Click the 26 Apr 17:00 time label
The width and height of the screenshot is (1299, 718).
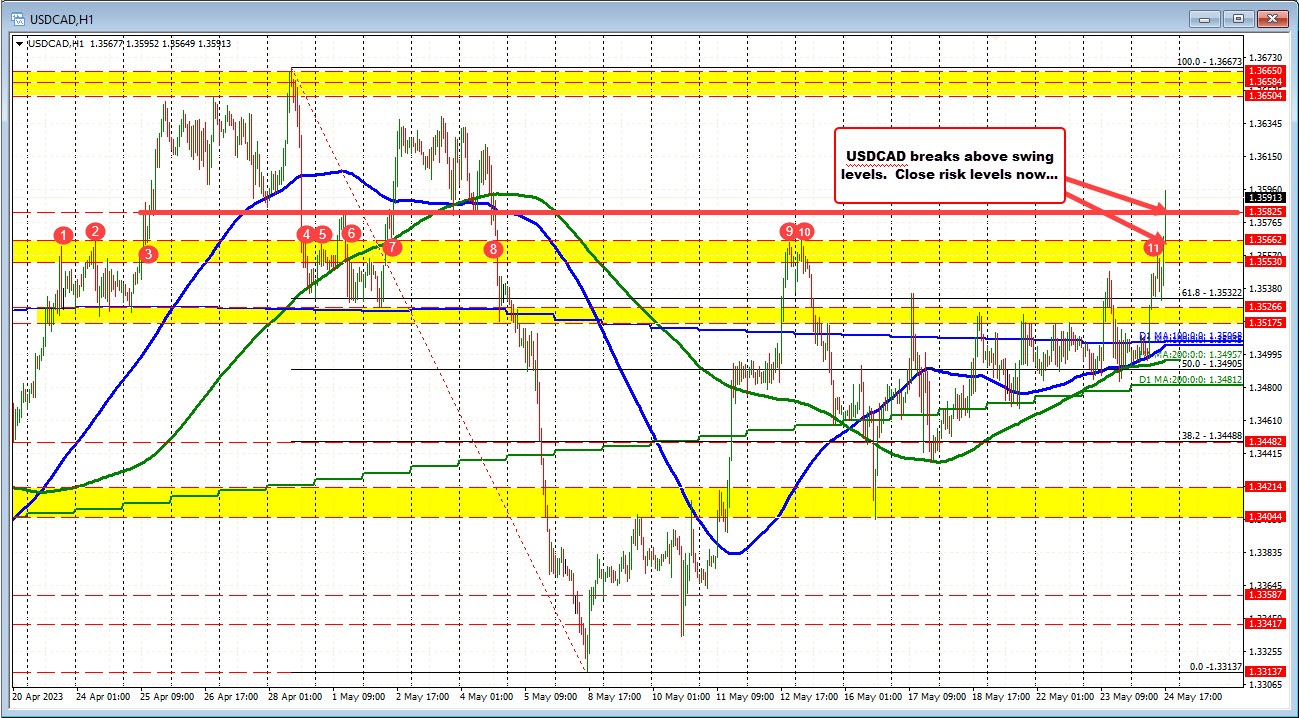click(231, 695)
